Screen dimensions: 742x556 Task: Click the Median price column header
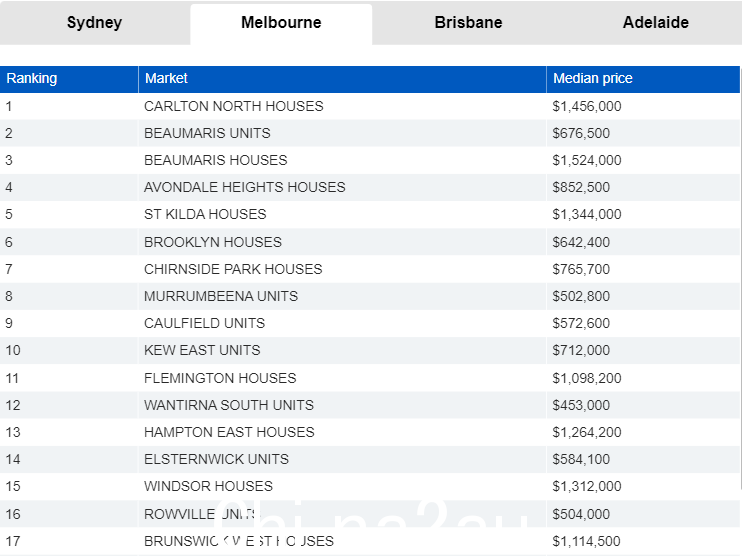point(643,79)
